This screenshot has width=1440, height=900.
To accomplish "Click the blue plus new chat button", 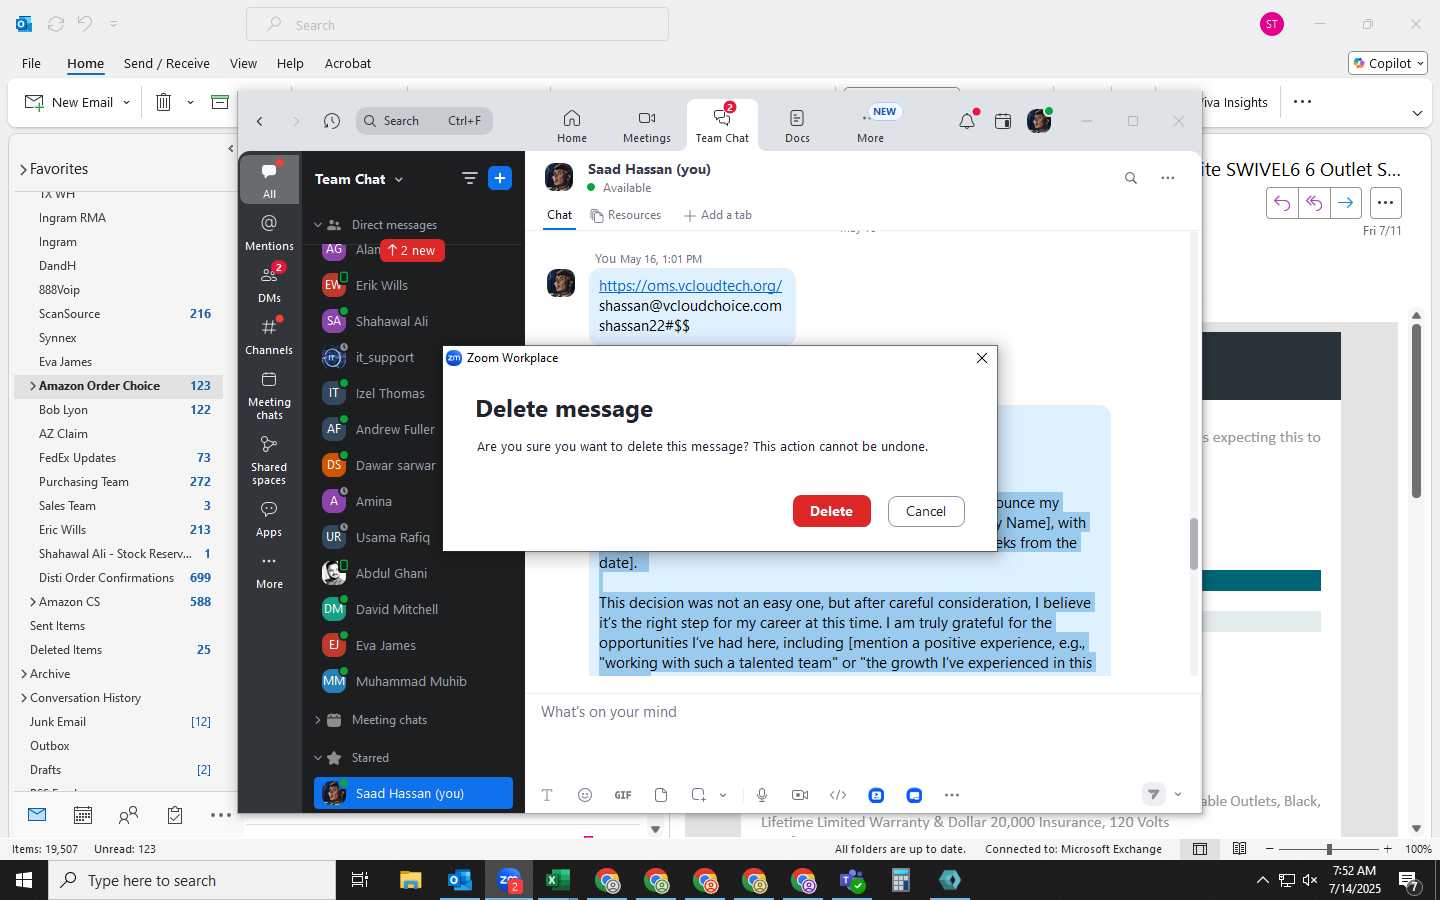I will point(500,179).
